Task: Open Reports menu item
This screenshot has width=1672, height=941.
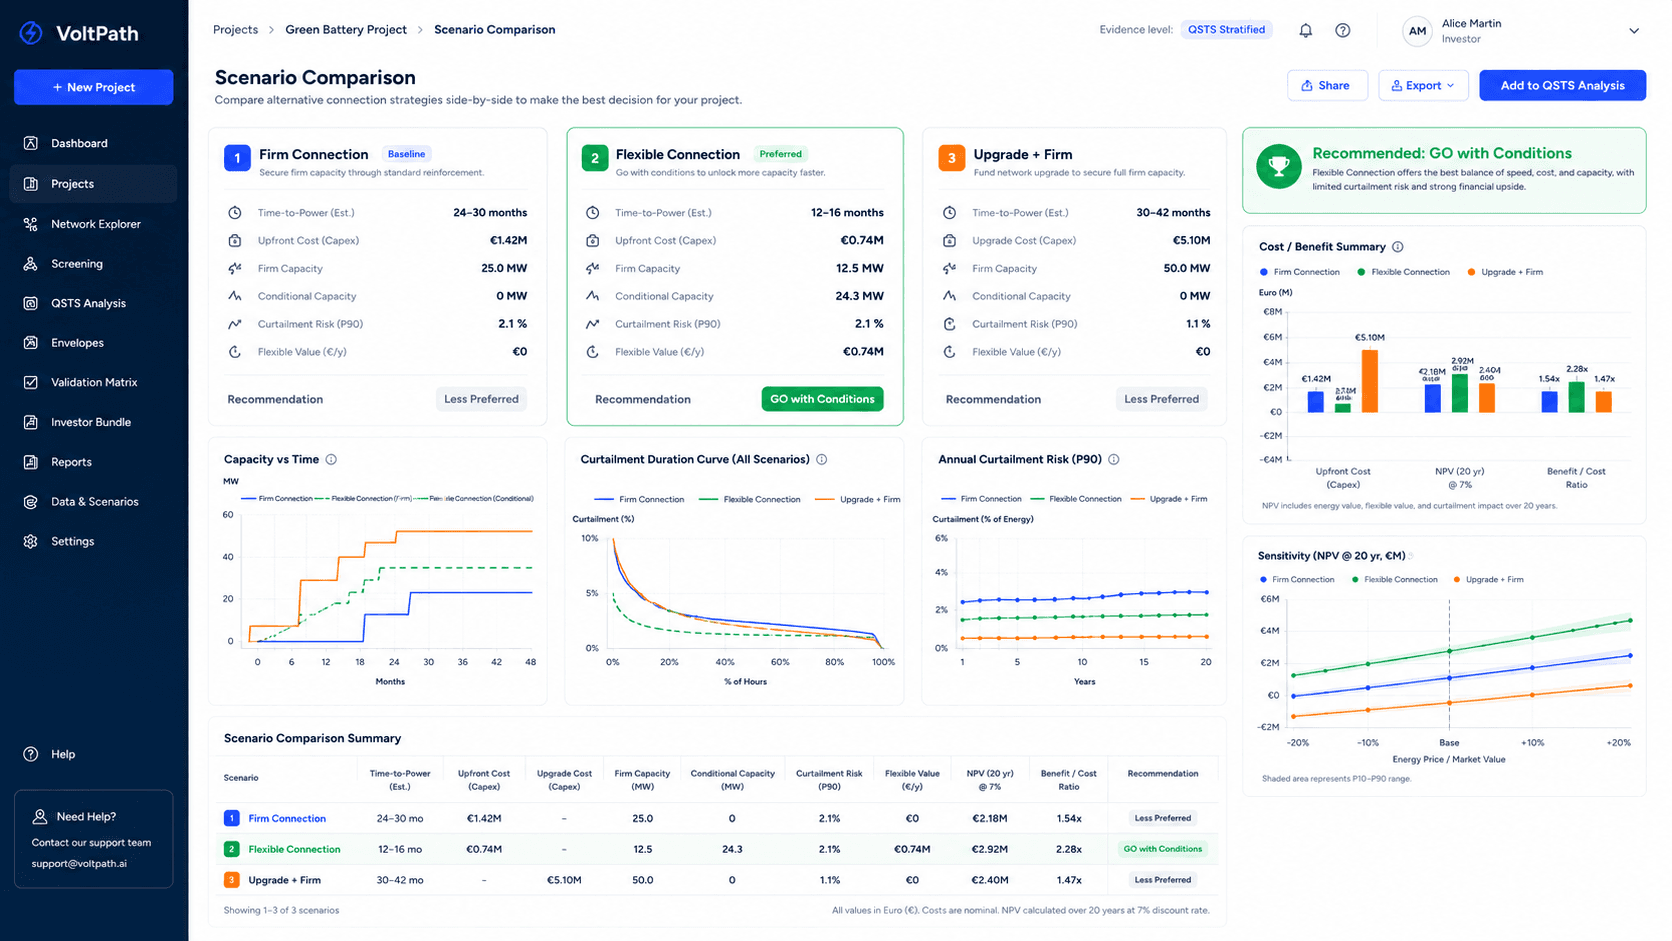Action: pyautogui.click(x=94, y=462)
